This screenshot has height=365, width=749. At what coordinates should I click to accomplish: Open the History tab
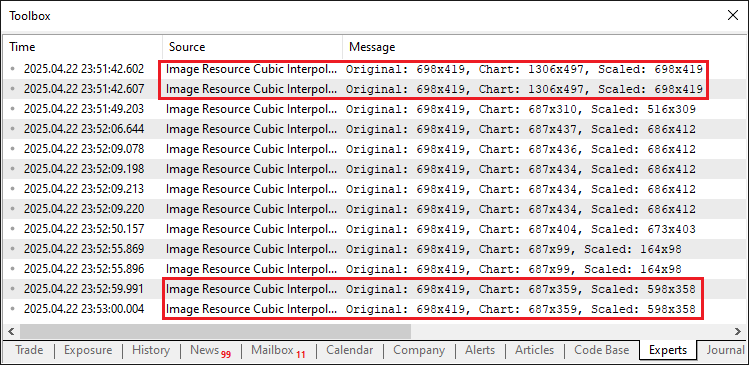click(151, 350)
